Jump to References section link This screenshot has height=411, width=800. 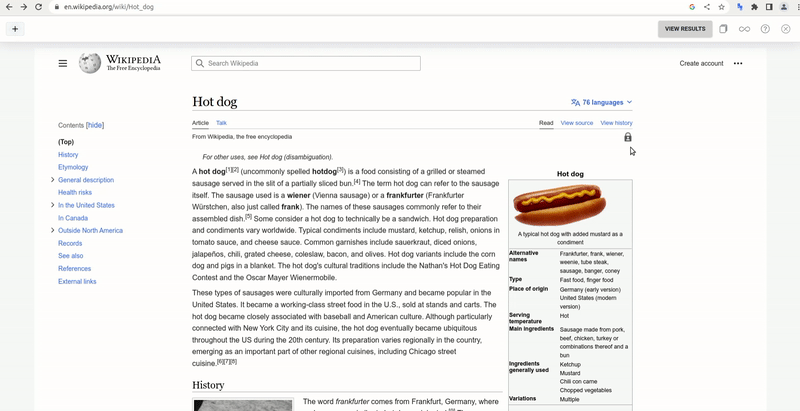click(74, 269)
